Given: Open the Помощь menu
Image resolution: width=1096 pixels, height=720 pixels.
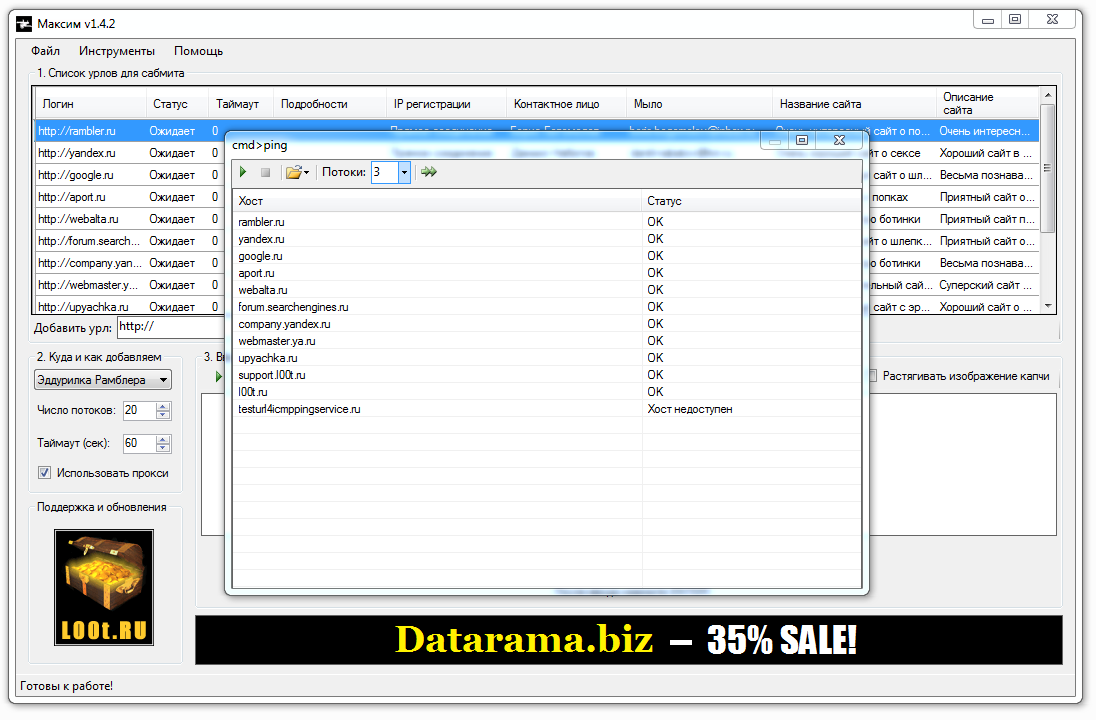Looking at the screenshot, I should click(198, 51).
